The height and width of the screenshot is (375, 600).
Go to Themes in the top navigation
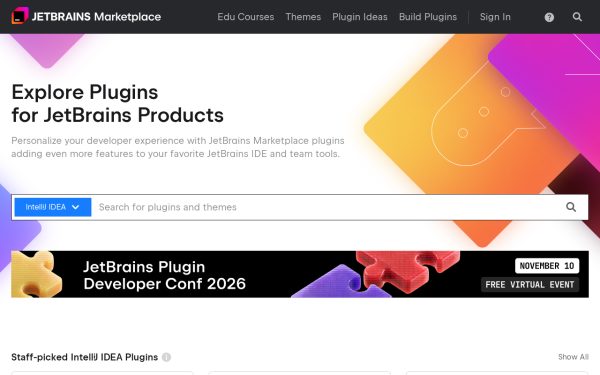(x=303, y=17)
